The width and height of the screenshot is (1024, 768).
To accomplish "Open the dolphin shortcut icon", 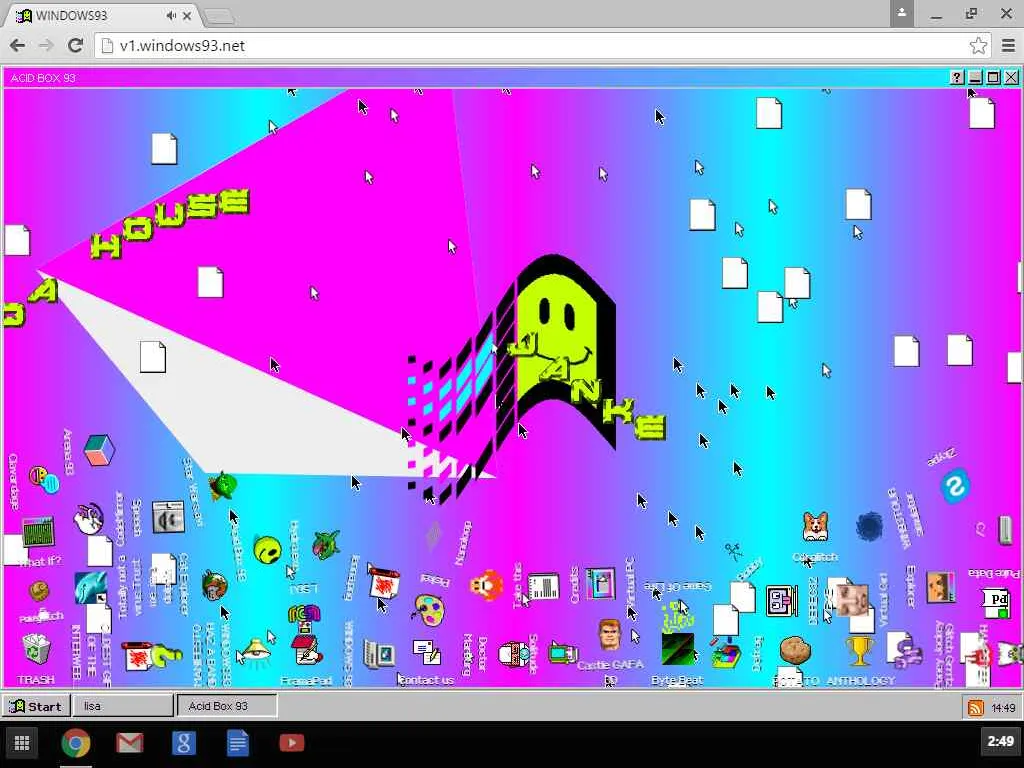I will coord(91,587).
